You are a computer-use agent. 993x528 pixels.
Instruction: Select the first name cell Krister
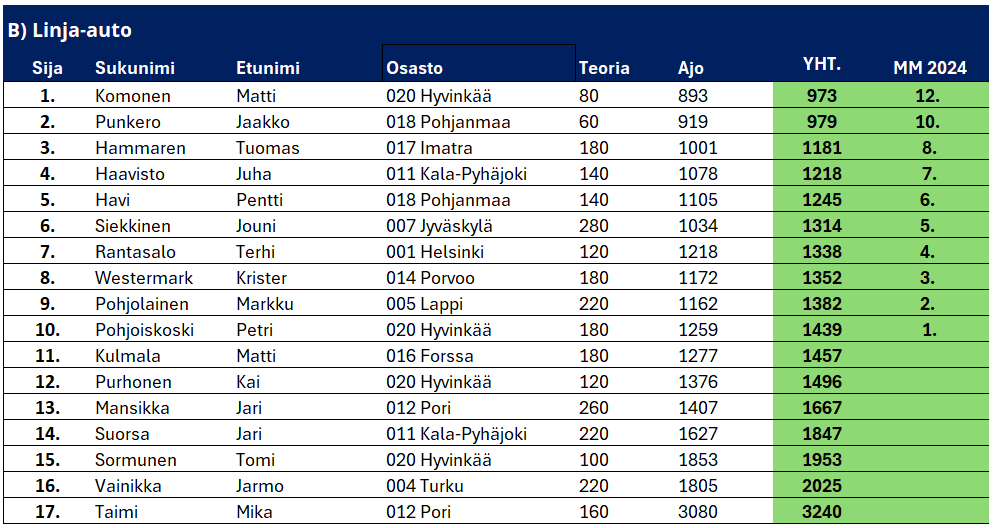pos(261,278)
